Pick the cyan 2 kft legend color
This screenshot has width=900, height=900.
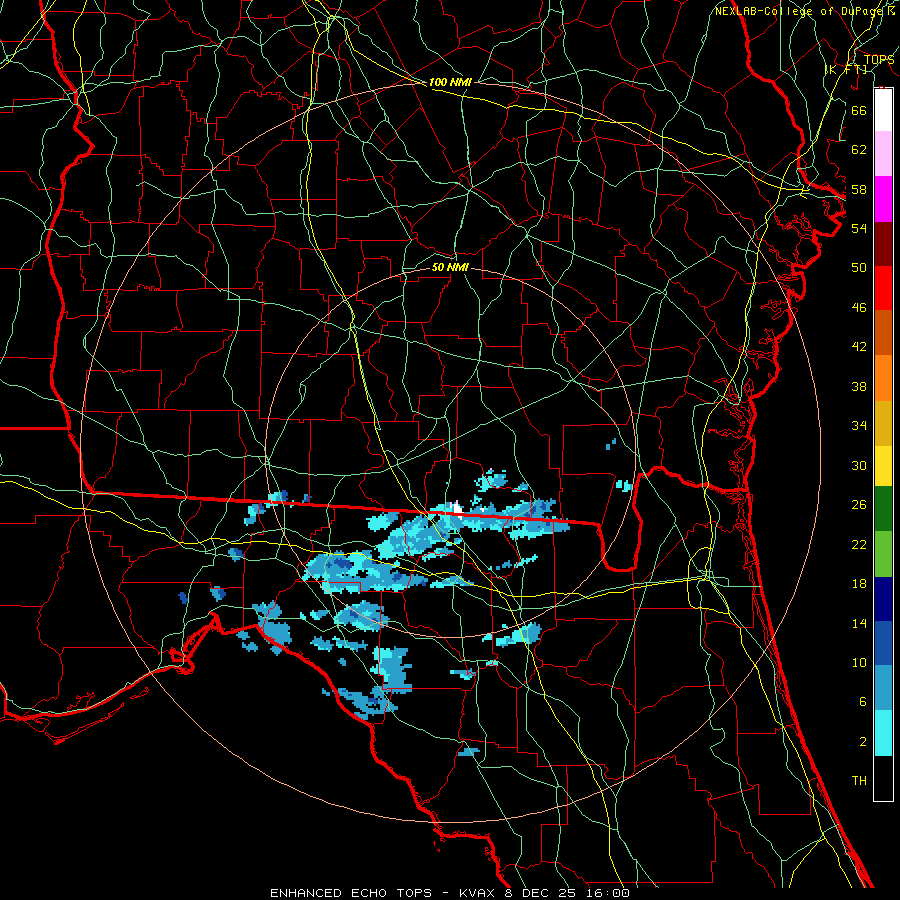point(883,733)
